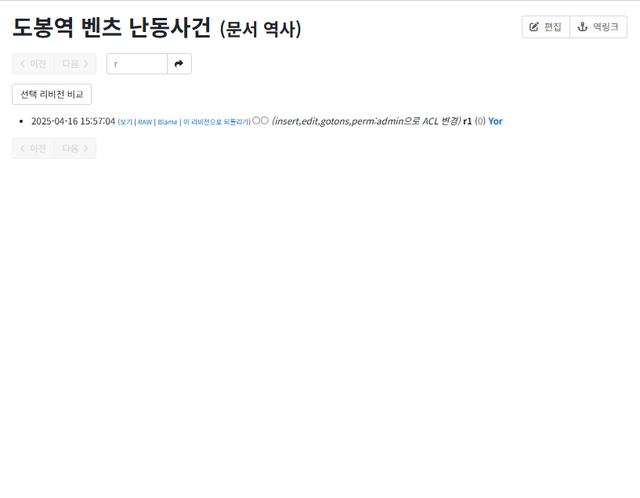The width and height of the screenshot is (640, 498).
Task: Focus the revision number input field
Action: [137, 64]
